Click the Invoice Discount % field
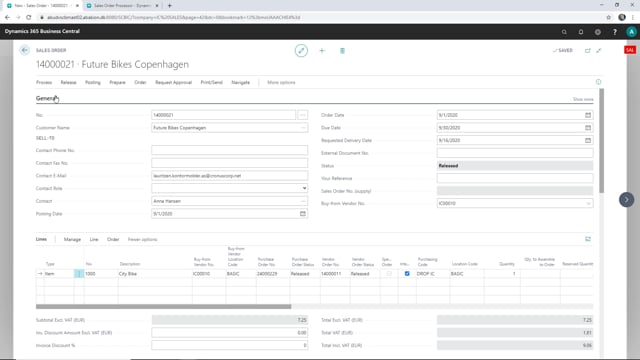Viewport: 640px width, 360px height. [229, 345]
